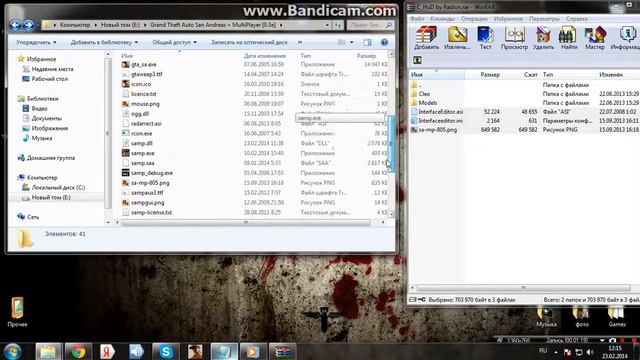Open the Общий доступ dropdown
The image size is (640, 360).
[174, 42]
